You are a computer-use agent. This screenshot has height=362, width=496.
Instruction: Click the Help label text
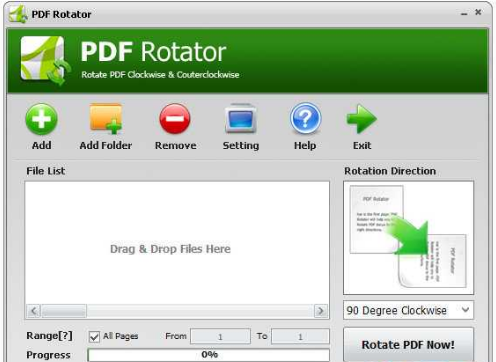point(305,146)
